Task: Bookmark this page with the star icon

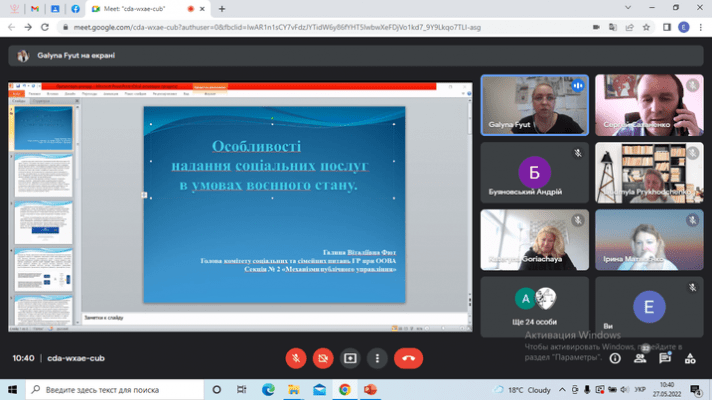Action: pyautogui.click(x=646, y=27)
